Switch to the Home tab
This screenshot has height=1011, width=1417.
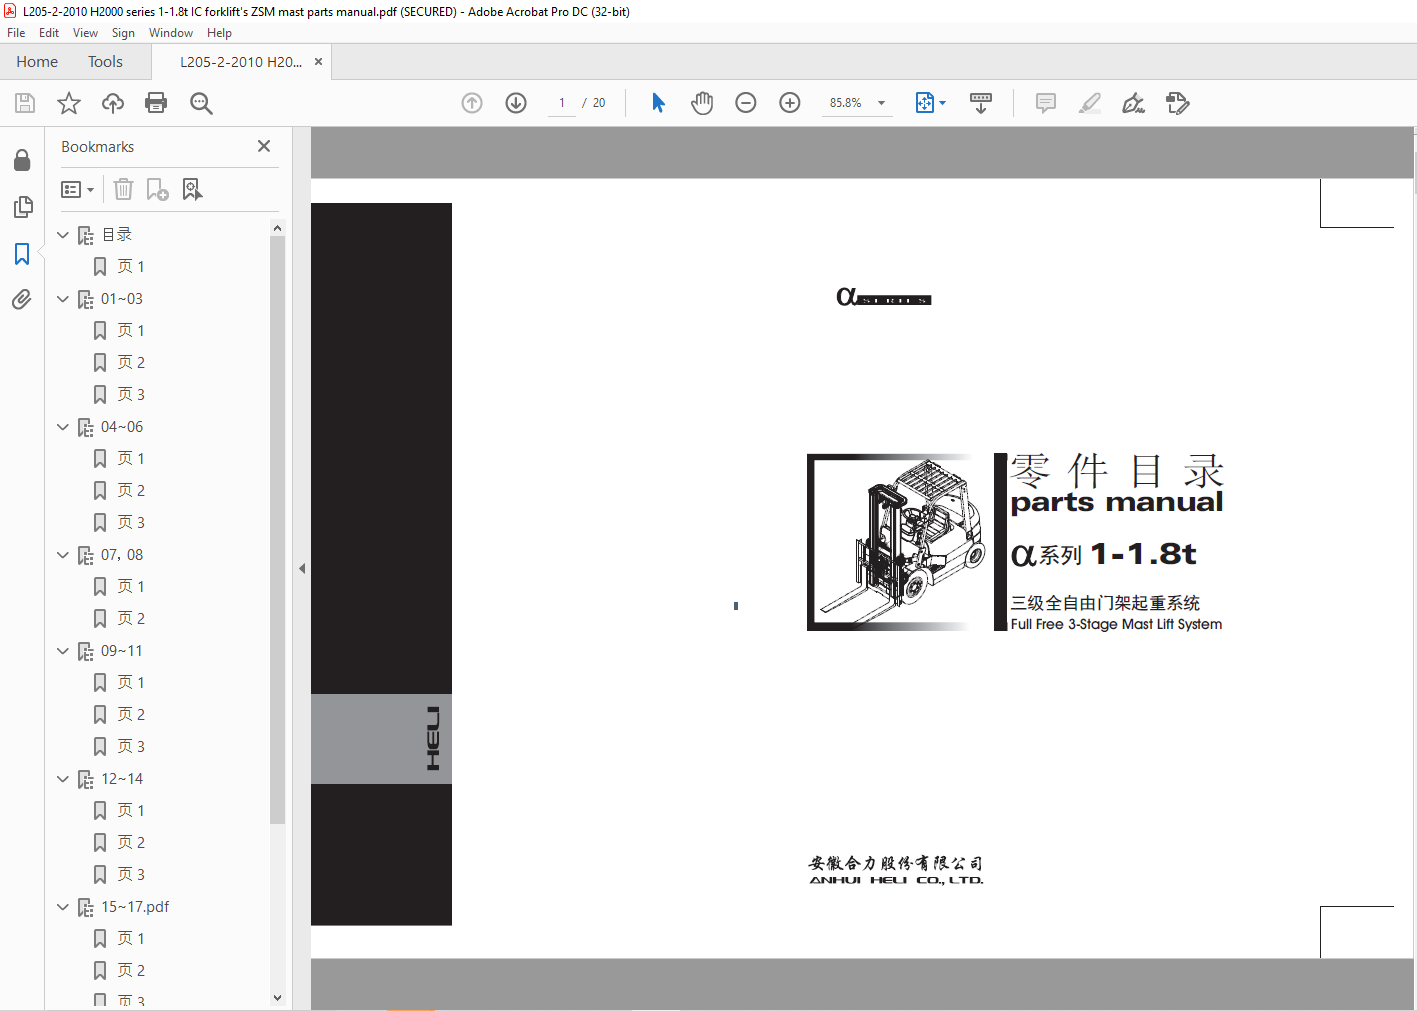point(37,62)
